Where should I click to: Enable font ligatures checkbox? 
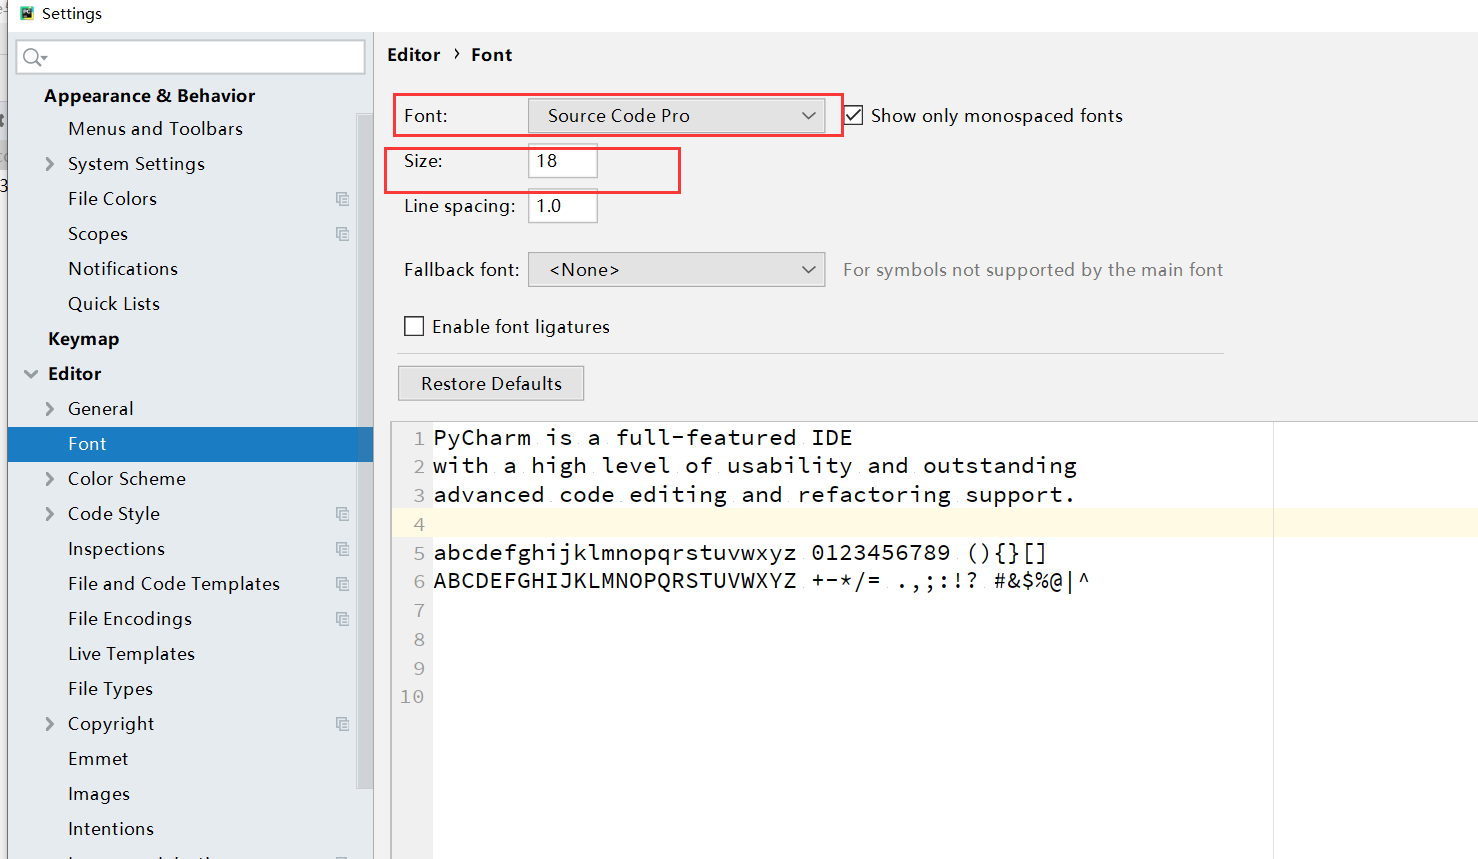tap(414, 327)
